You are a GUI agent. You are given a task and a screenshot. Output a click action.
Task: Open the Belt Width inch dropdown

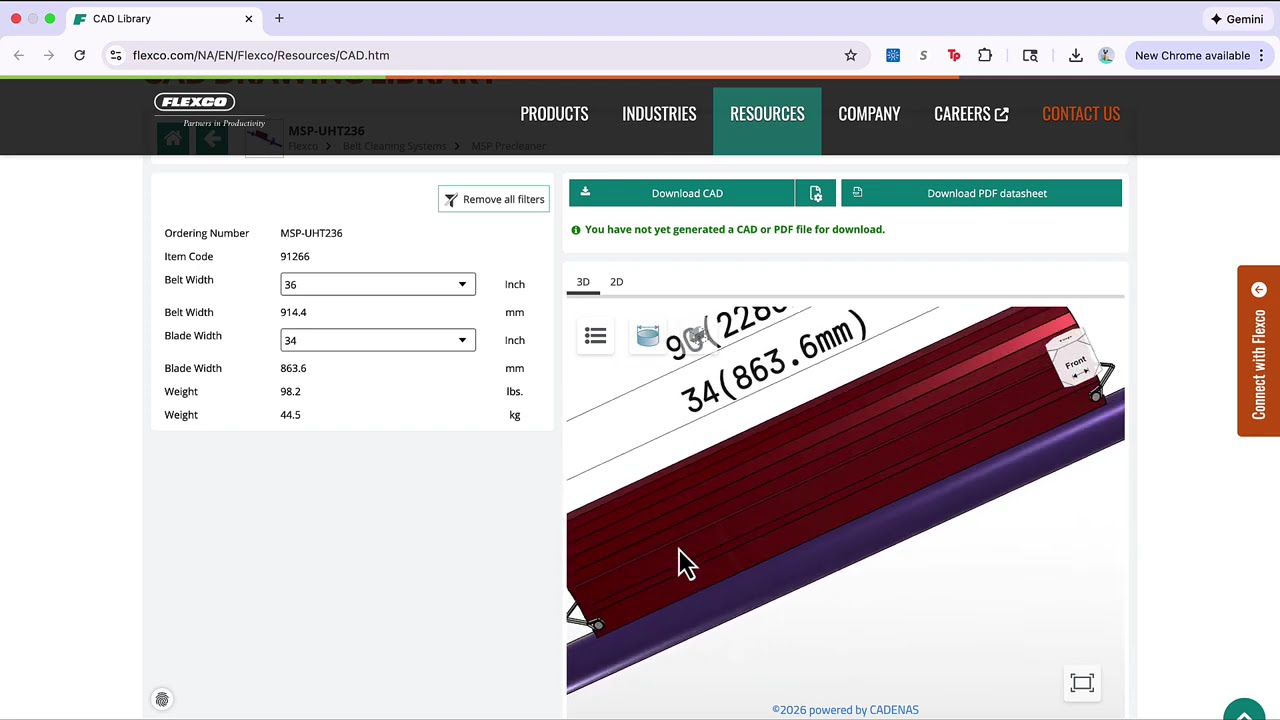[378, 284]
